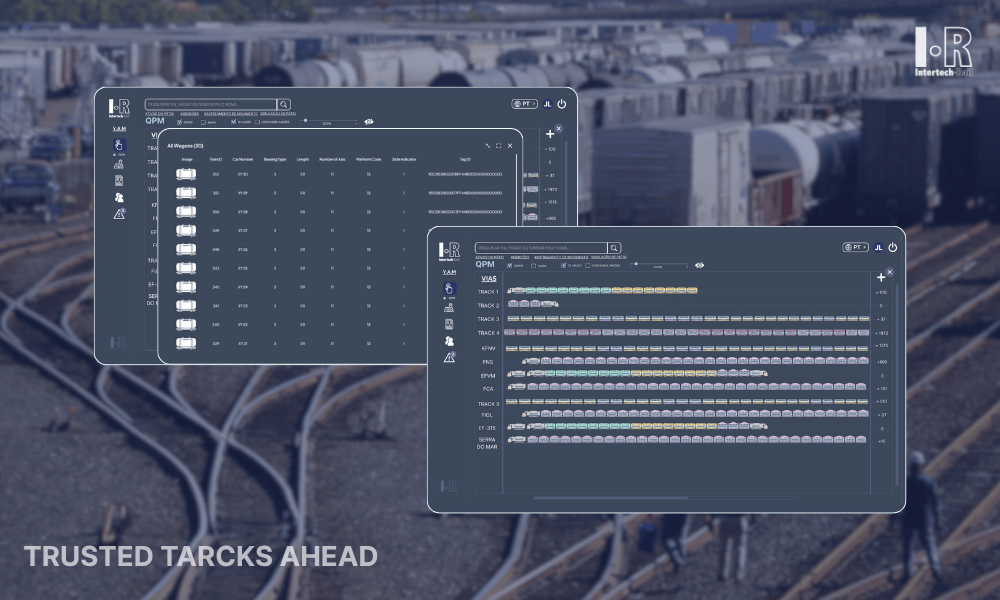Open the document report icon in back window sidebar

[x=119, y=181]
